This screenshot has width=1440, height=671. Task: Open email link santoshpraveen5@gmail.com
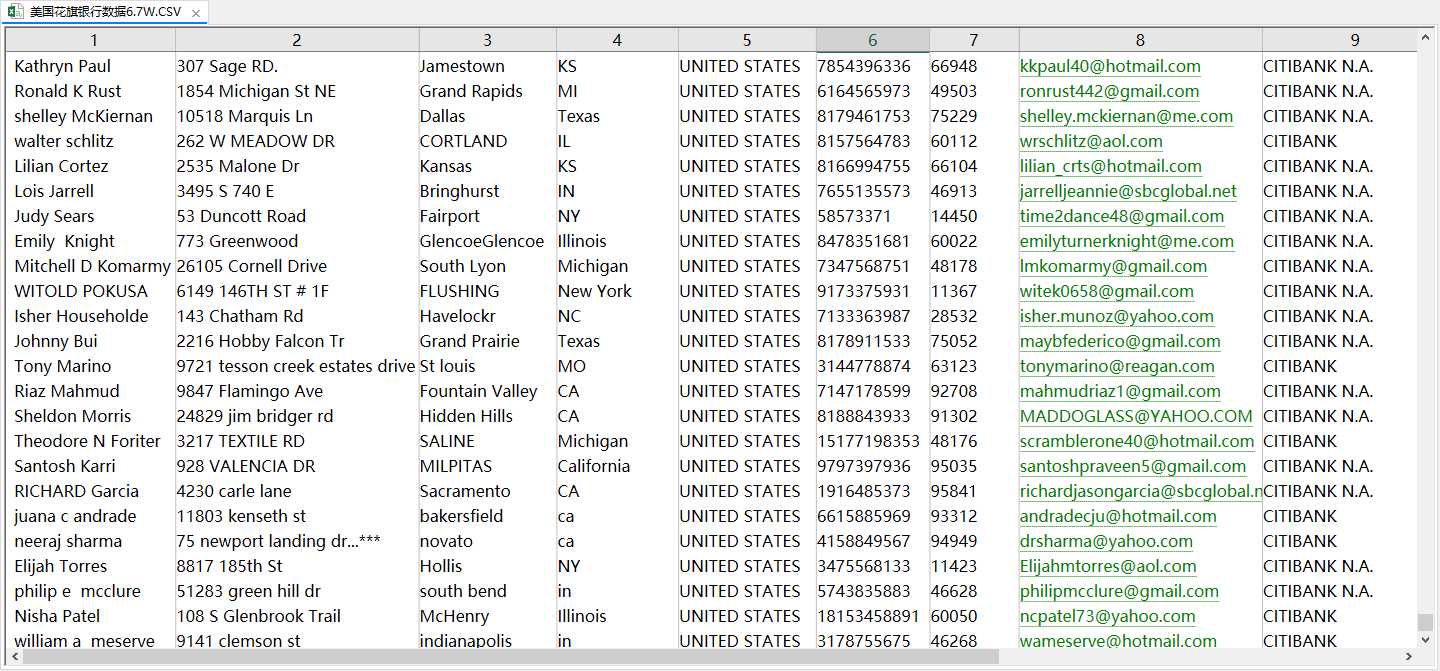click(x=1133, y=466)
